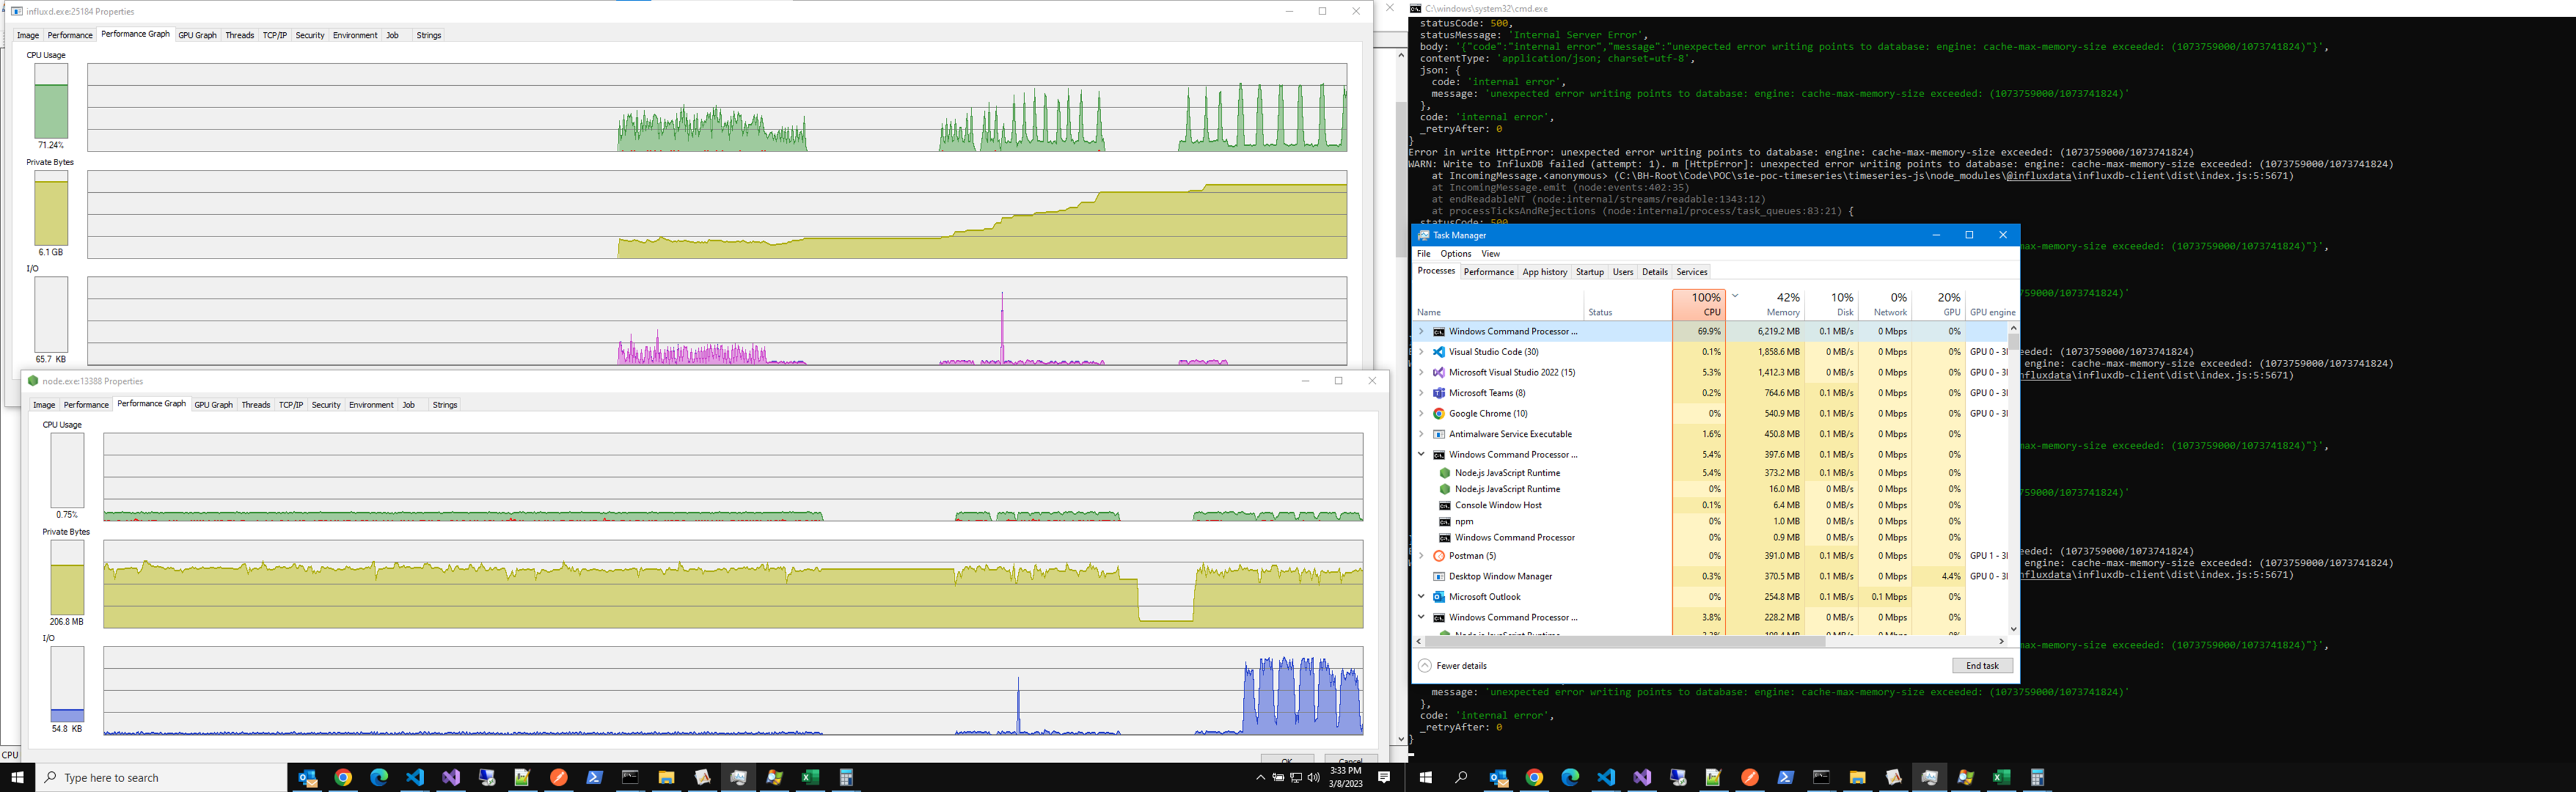Click Microsoft Teams process icon in Task Manager
The width and height of the screenshot is (2576, 792).
click(x=1439, y=393)
